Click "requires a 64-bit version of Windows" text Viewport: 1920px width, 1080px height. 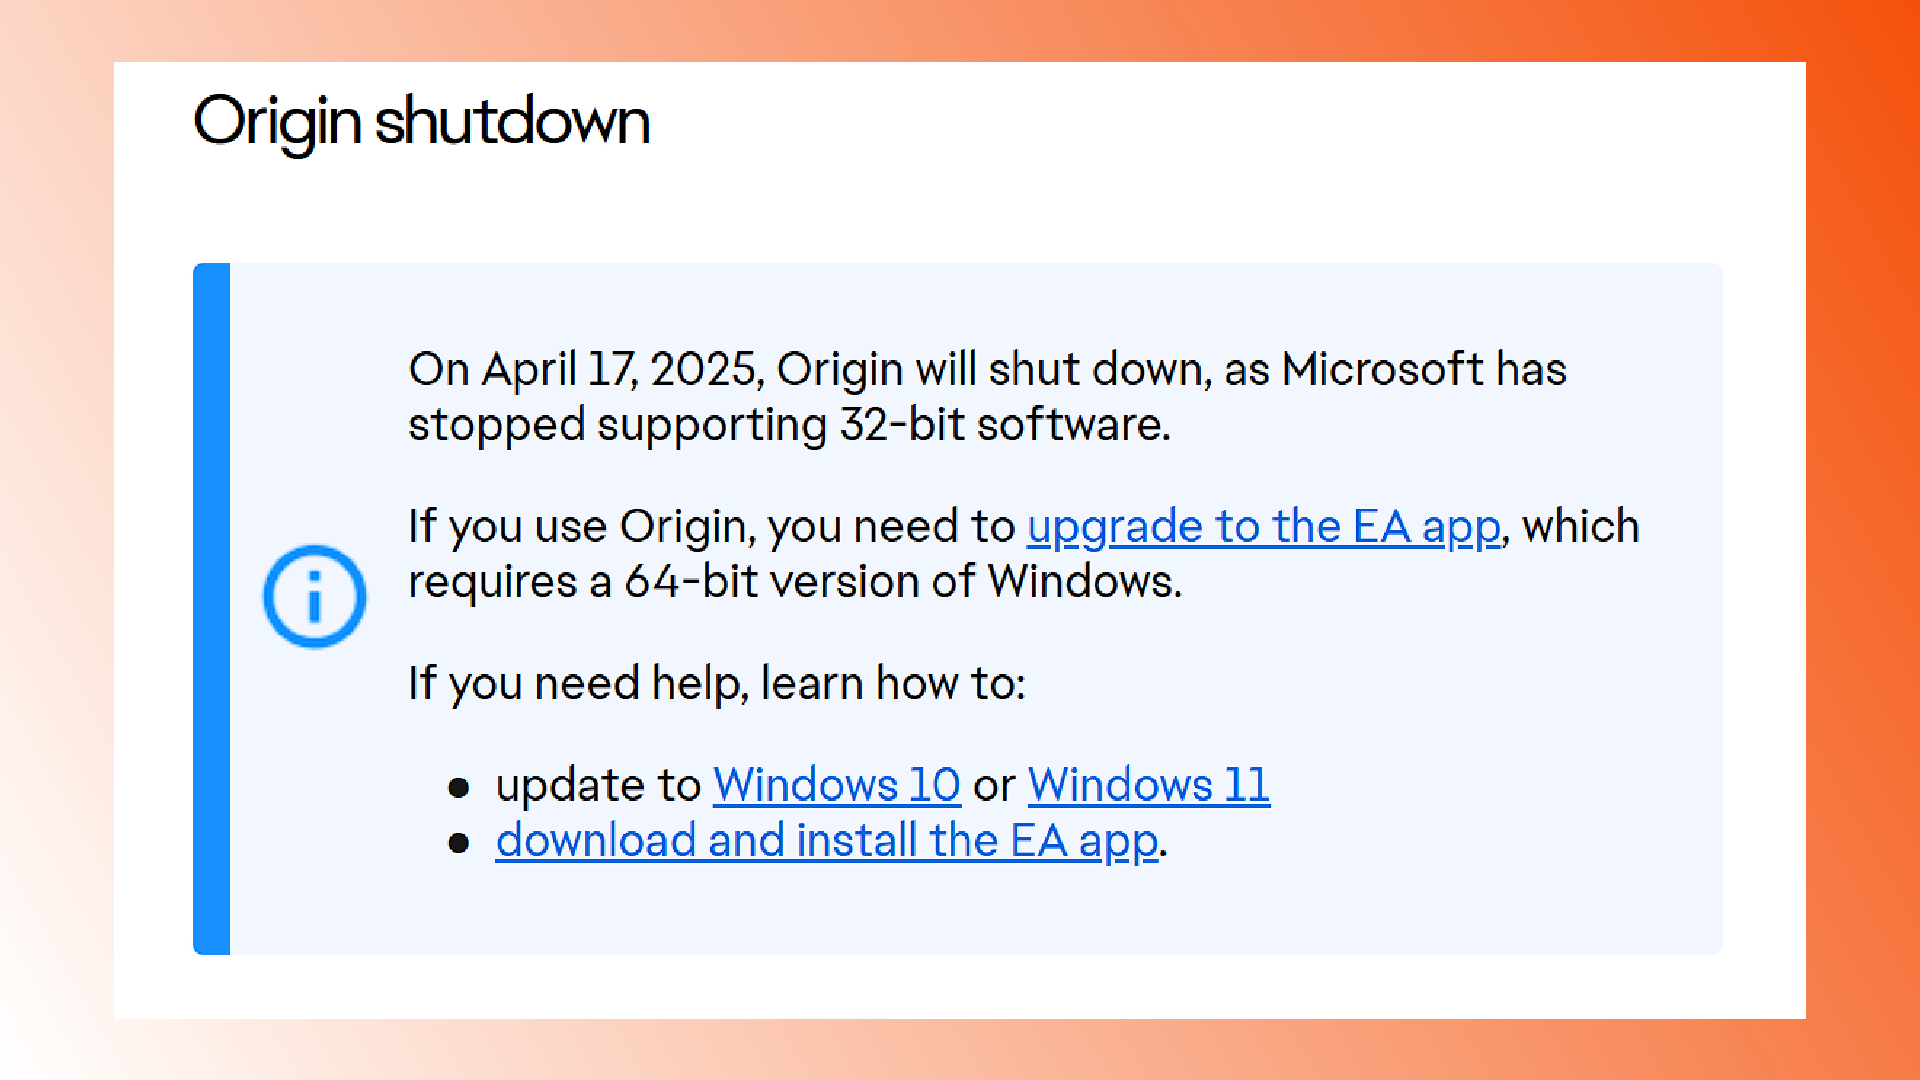click(x=795, y=582)
